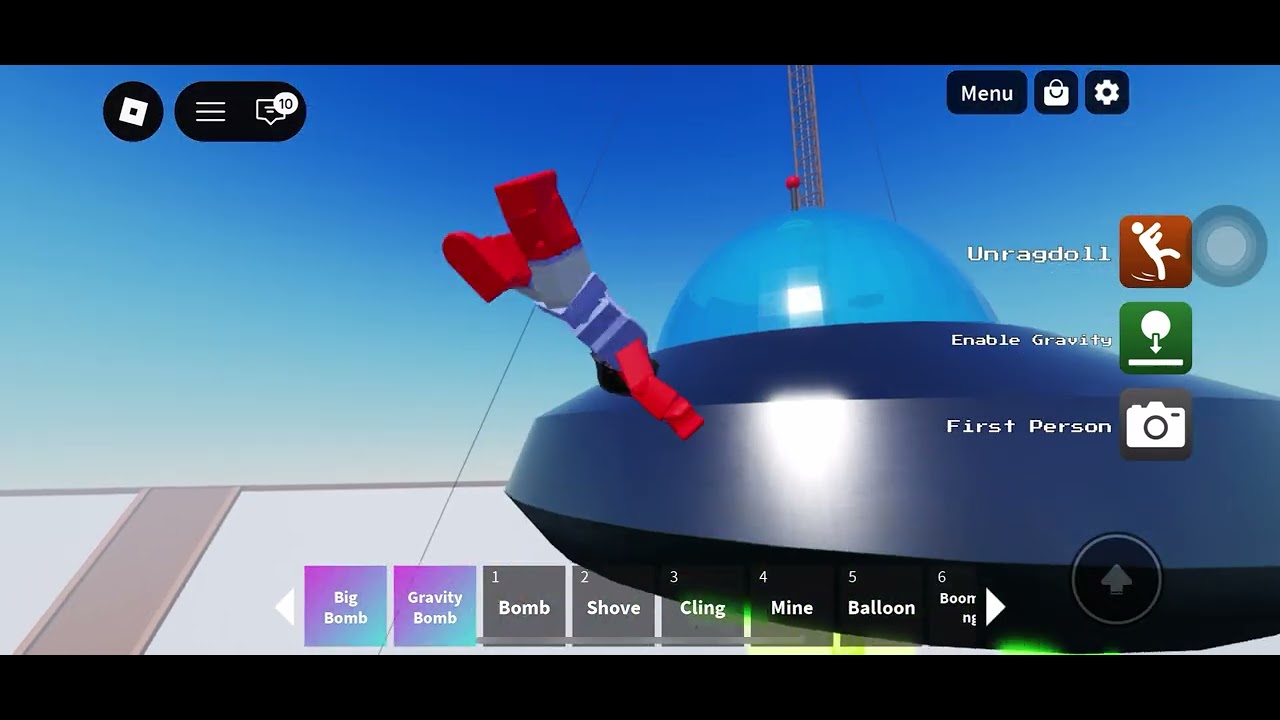
Task: Tap the Unragdoll falling-figure icon
Action: (1155, 252)
